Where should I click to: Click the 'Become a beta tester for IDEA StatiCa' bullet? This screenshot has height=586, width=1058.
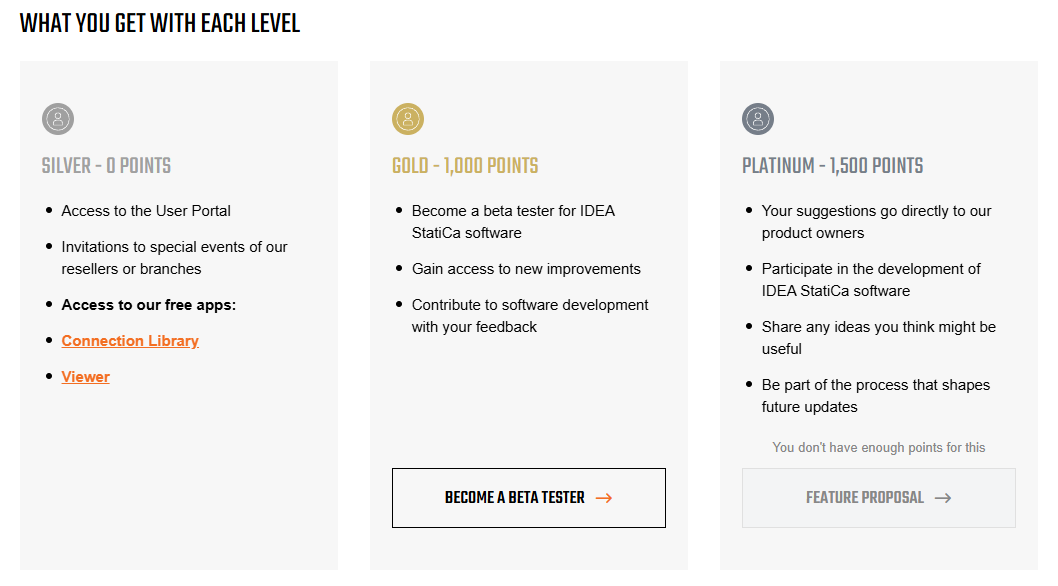[x=513, y=222]
